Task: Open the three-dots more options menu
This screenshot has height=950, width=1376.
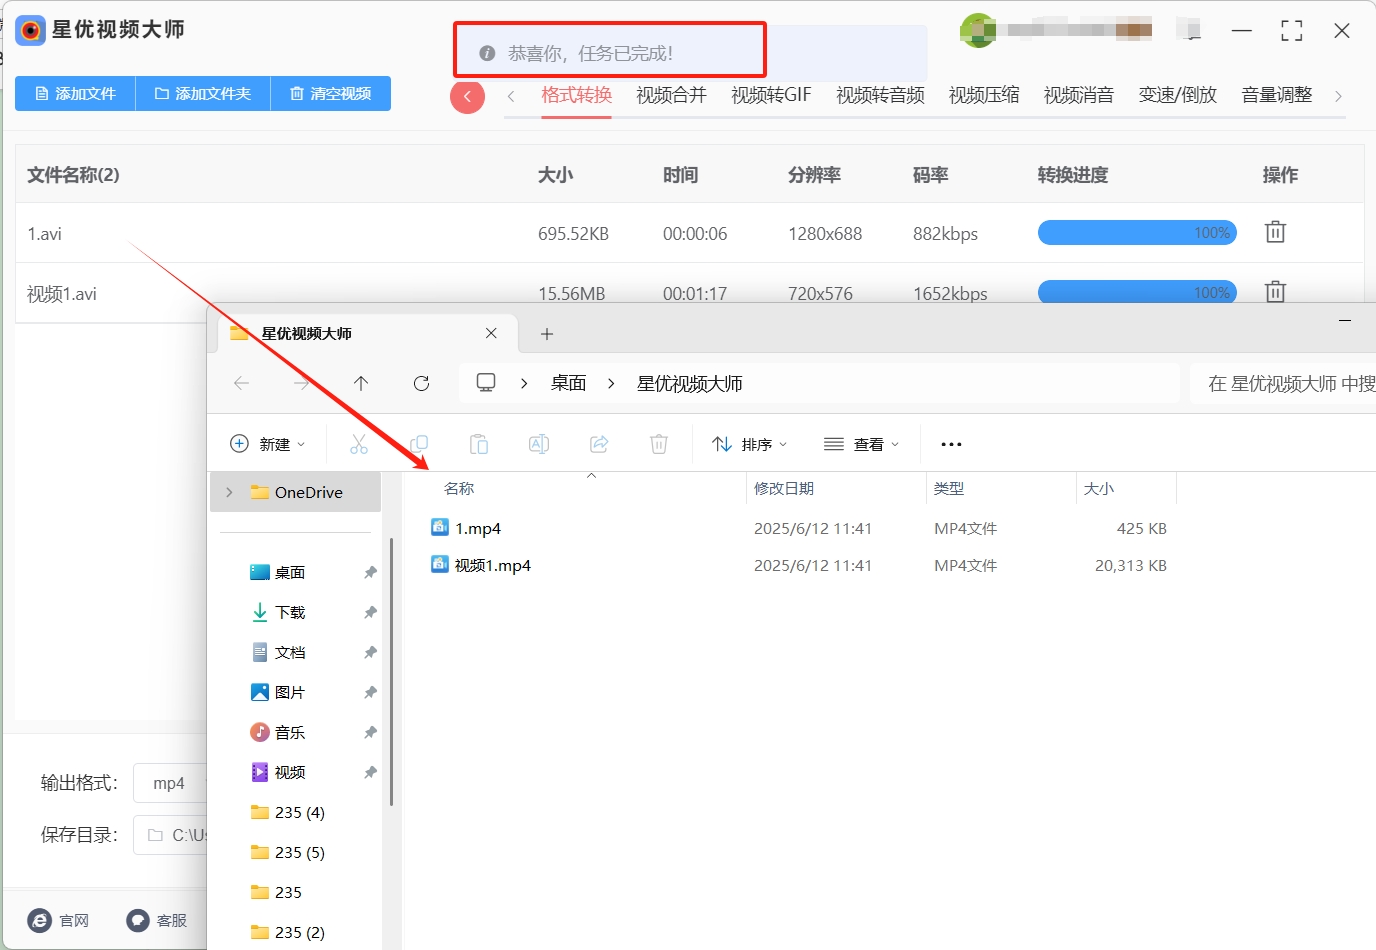Action: pos(952,444)
